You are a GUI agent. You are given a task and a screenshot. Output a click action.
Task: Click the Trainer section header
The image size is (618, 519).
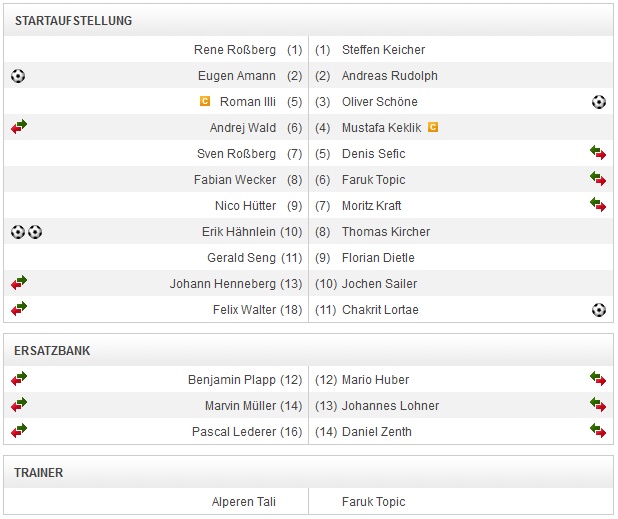pos(39,473)
